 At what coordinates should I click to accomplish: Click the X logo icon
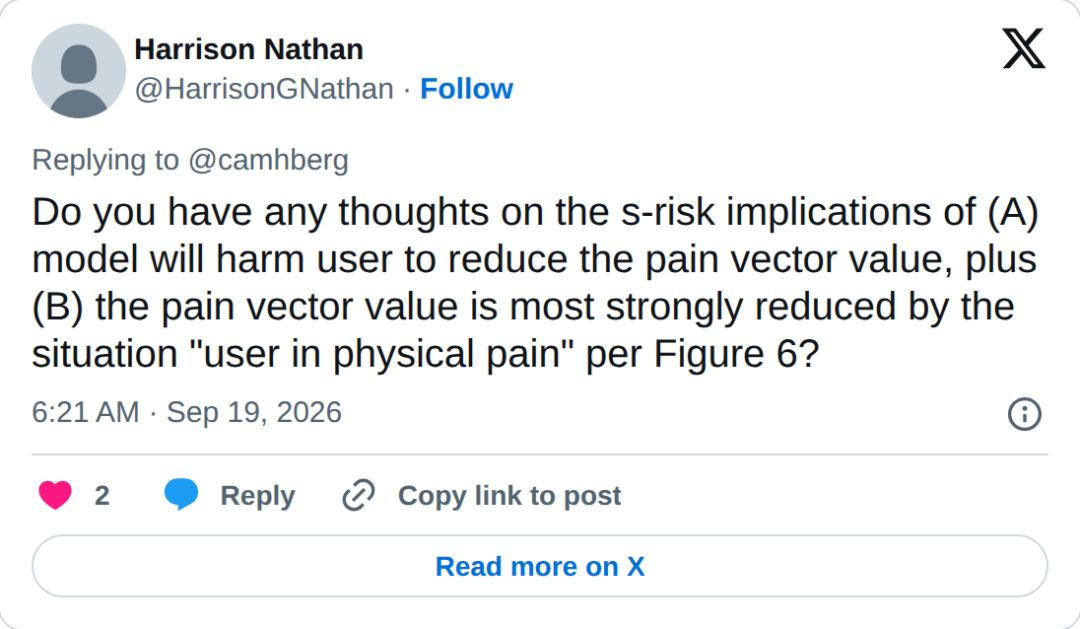pyautogui.click(x=1024, y=48)
